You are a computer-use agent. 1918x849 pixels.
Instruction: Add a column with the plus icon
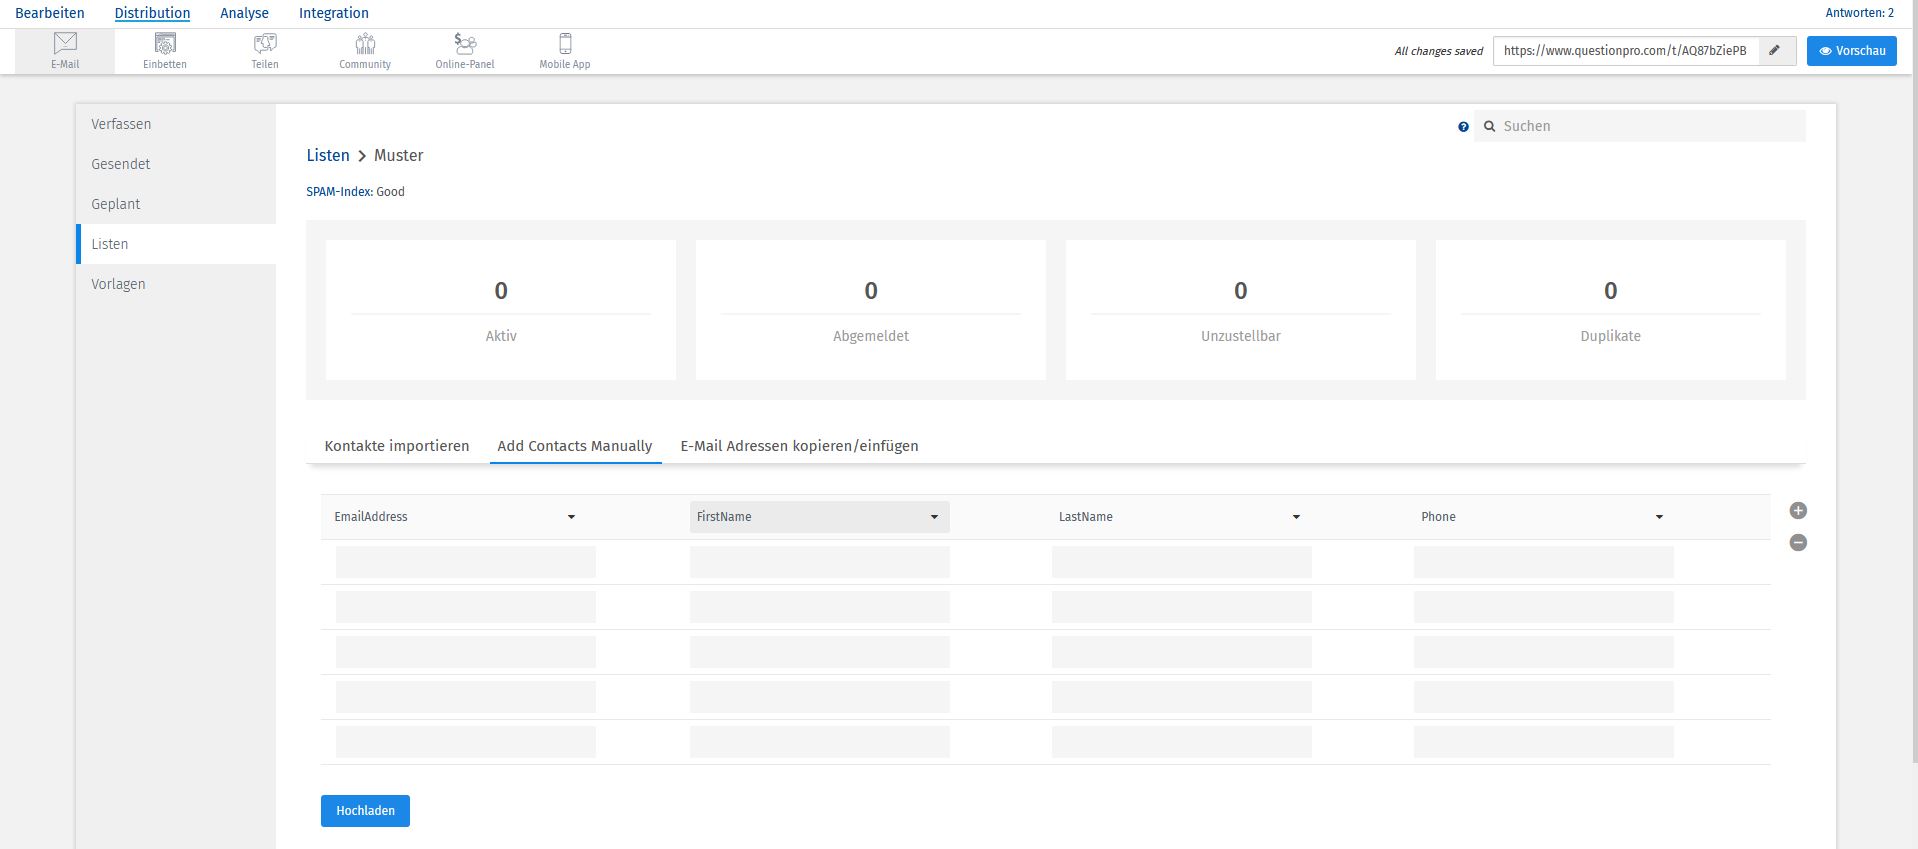click(x=1798, y=511)
